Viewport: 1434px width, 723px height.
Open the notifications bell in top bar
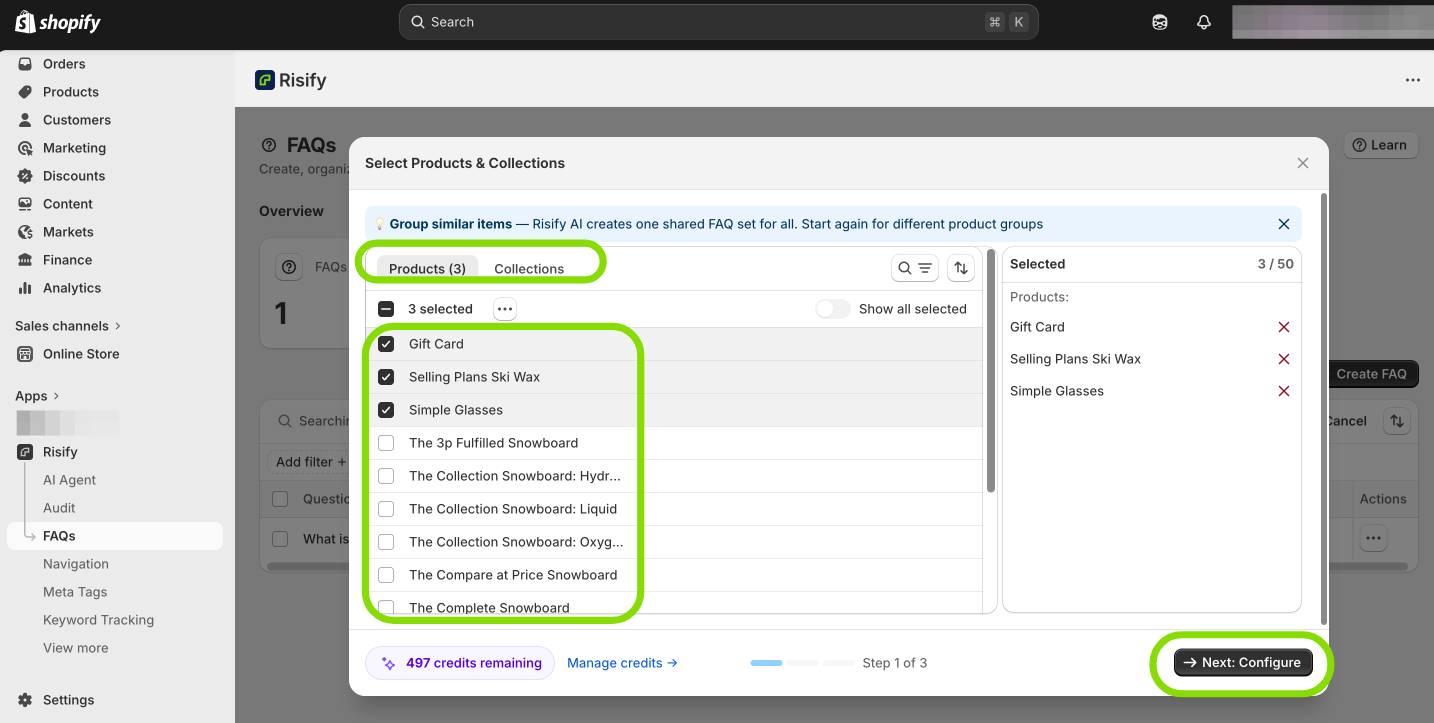click(1204, 22)
